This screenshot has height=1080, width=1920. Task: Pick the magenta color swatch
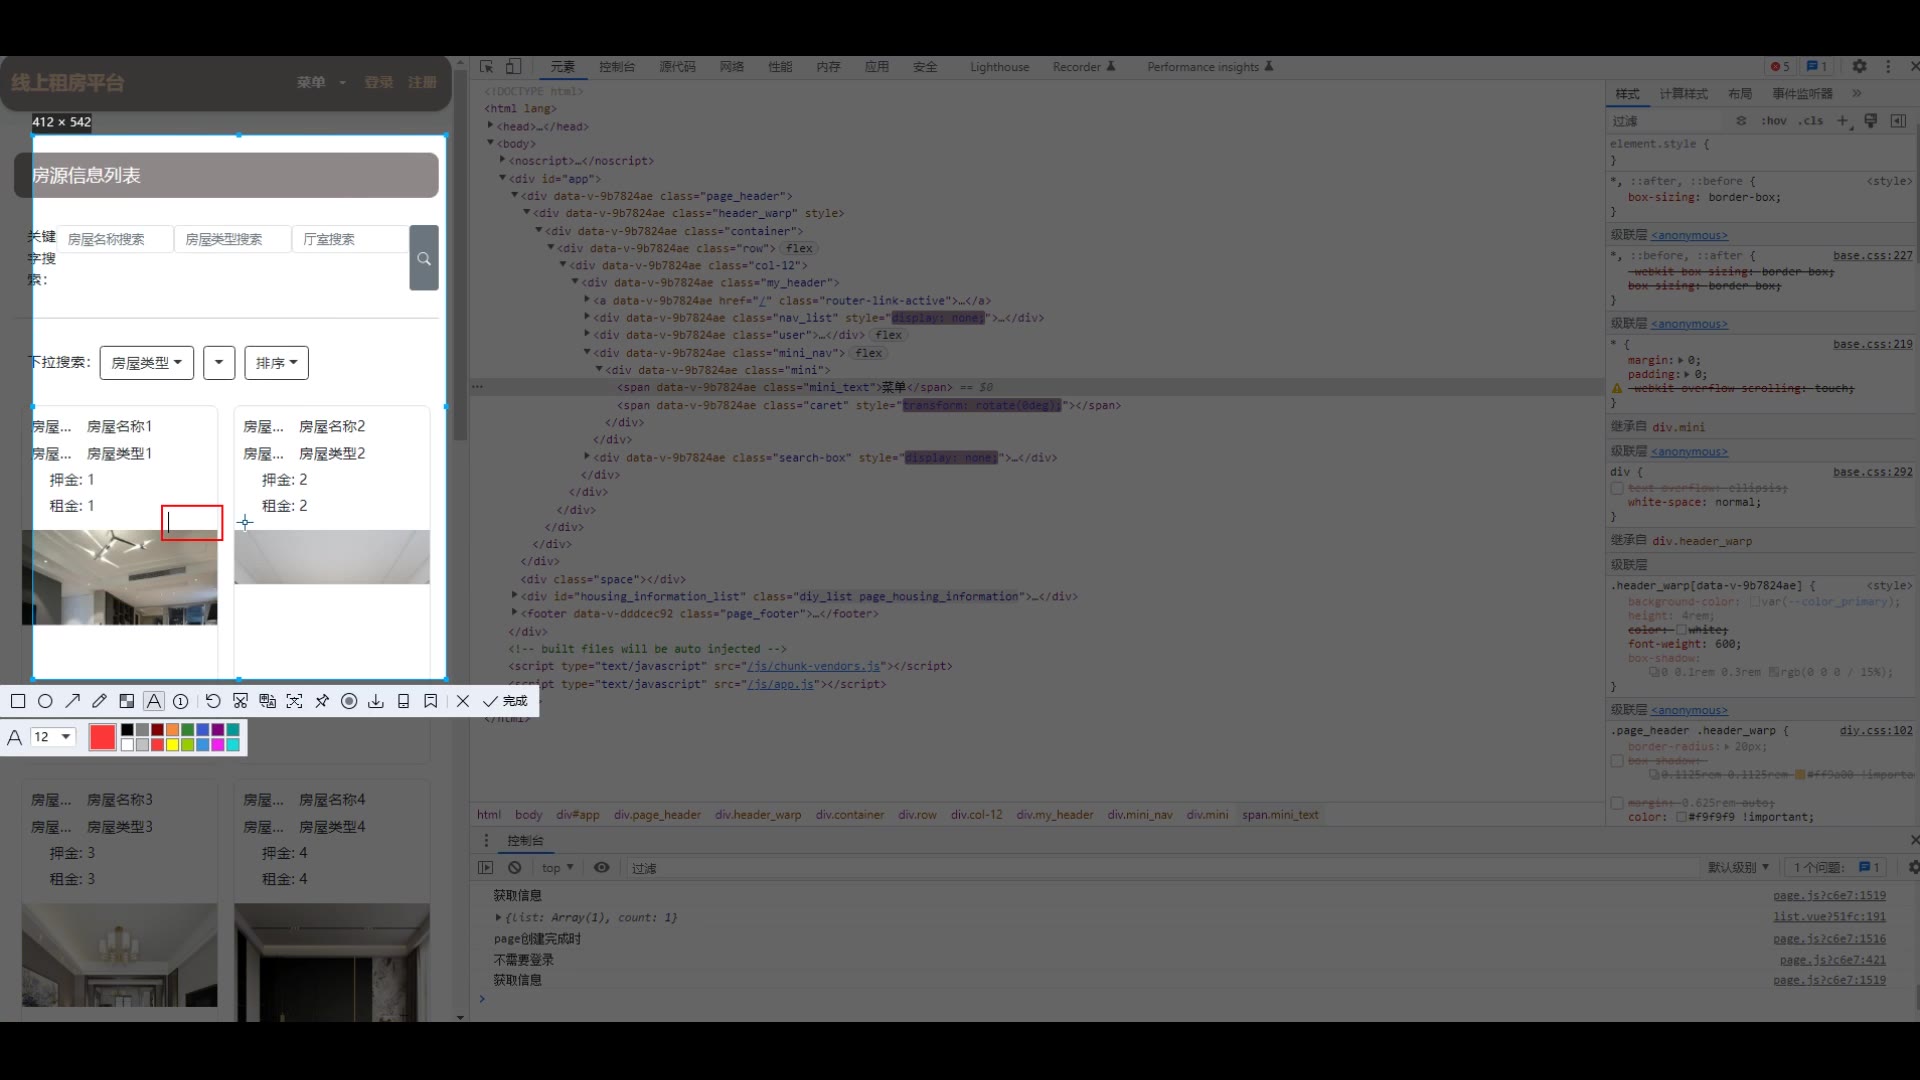tap(217, 745)
